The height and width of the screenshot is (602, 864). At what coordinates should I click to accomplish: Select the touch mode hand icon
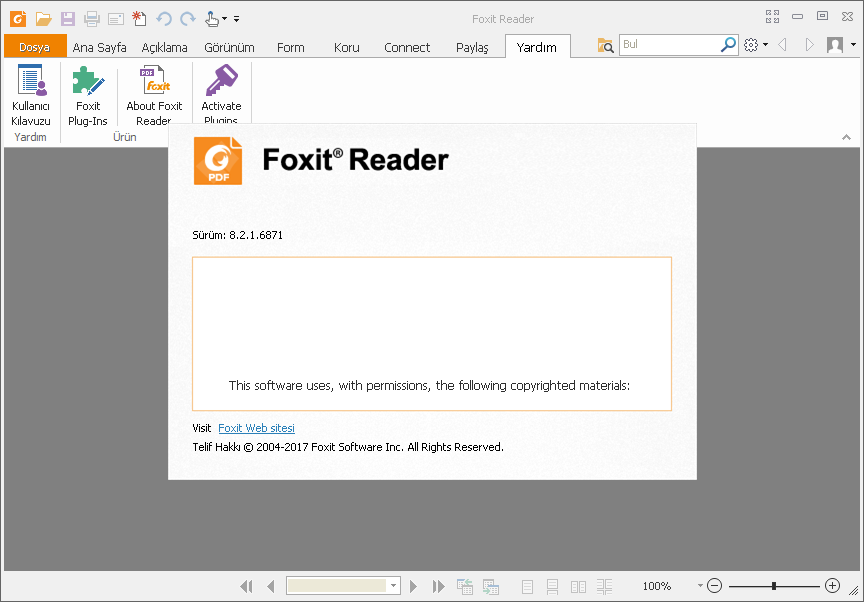point(212,19)
